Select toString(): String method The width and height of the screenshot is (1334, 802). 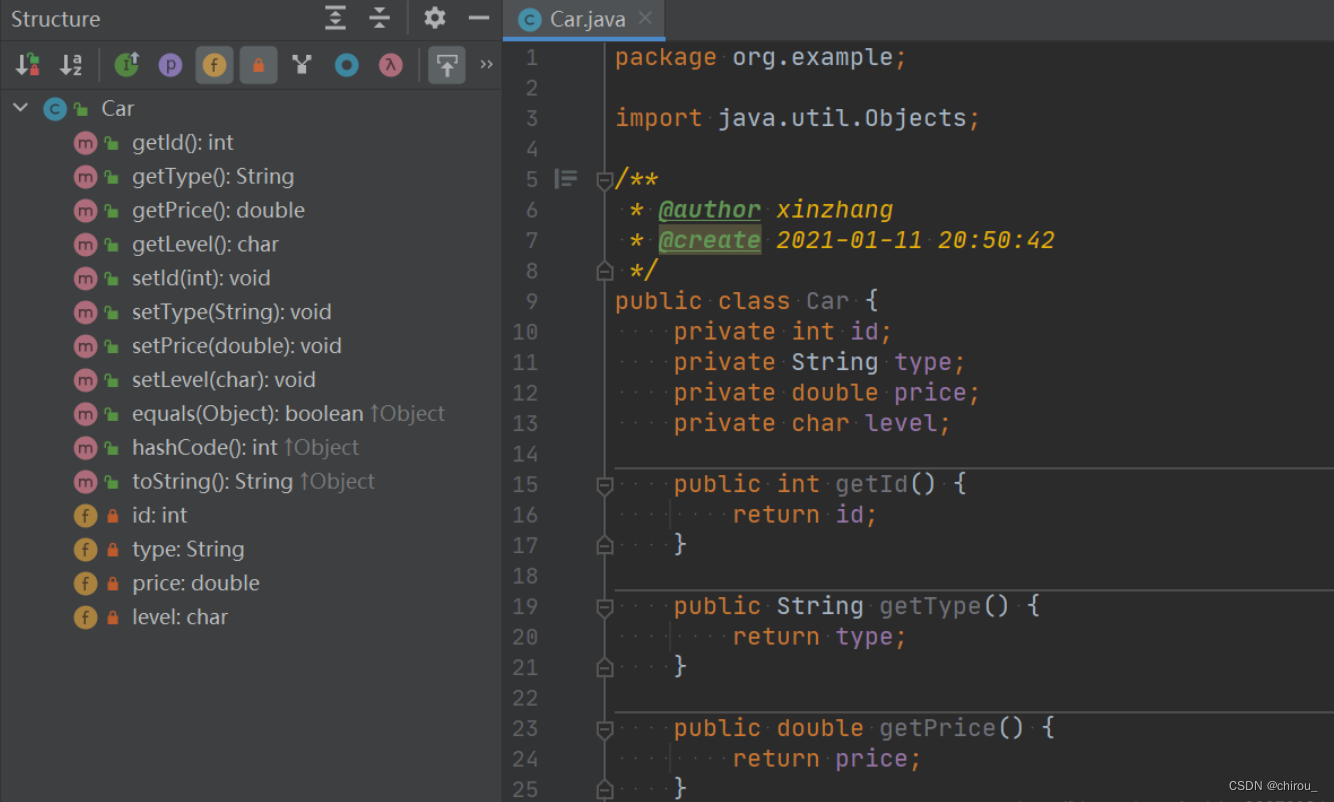[253, 482]
